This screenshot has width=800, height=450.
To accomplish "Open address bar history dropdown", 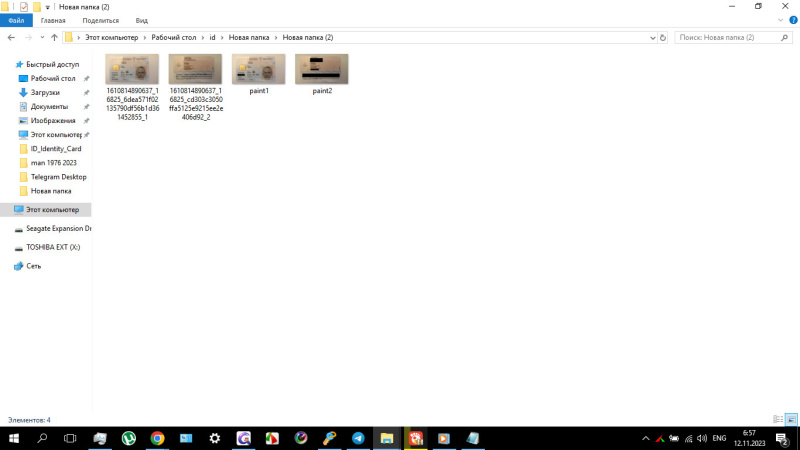I will [x=651, y=37].
